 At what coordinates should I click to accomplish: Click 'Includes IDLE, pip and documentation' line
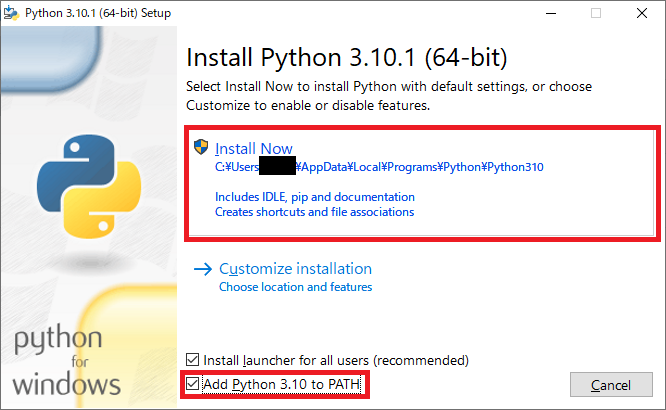[x=315, y=197]
